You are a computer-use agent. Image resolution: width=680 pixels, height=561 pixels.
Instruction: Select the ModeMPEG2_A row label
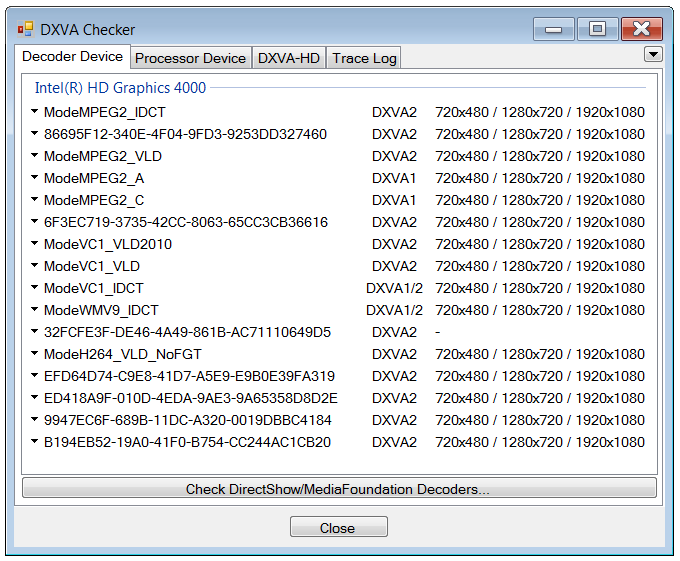[x=94, y=178]
